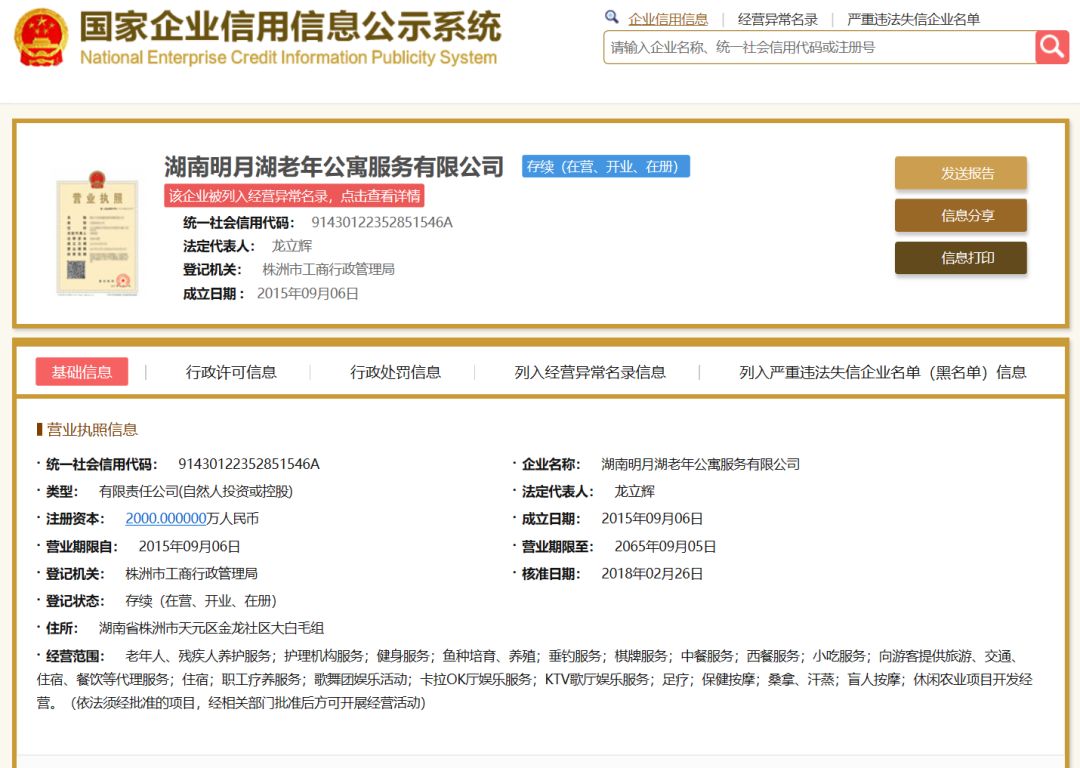Open the 列入严重违法失信企业名单(黑名单)信息 tab
The height and width of the screenshot is (768, 1080).
882,372
